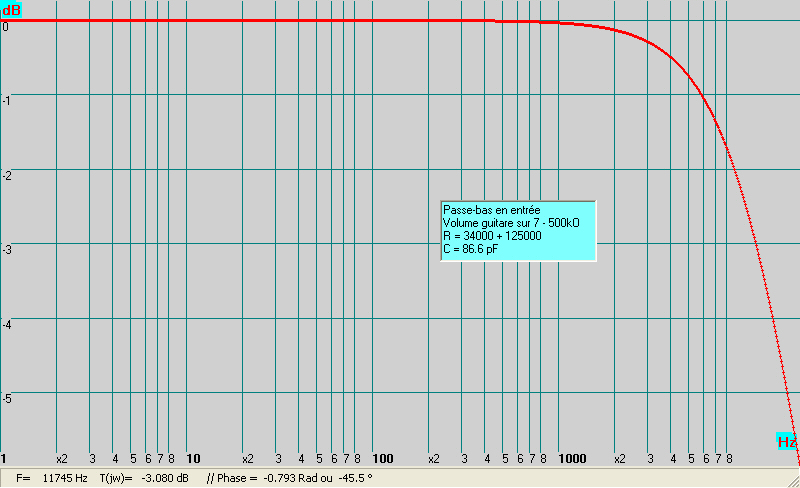Click the '0' dB tick label

coord(6,27)
